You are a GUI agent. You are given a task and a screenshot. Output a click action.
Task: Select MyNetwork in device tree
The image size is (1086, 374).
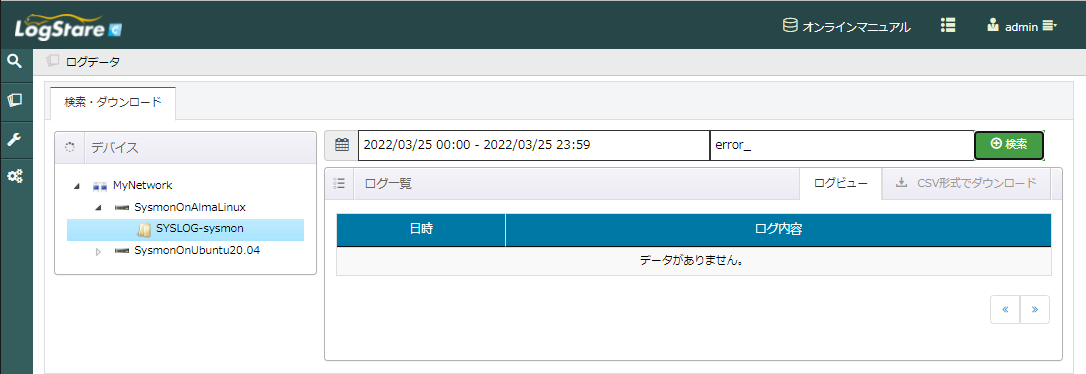142,185
